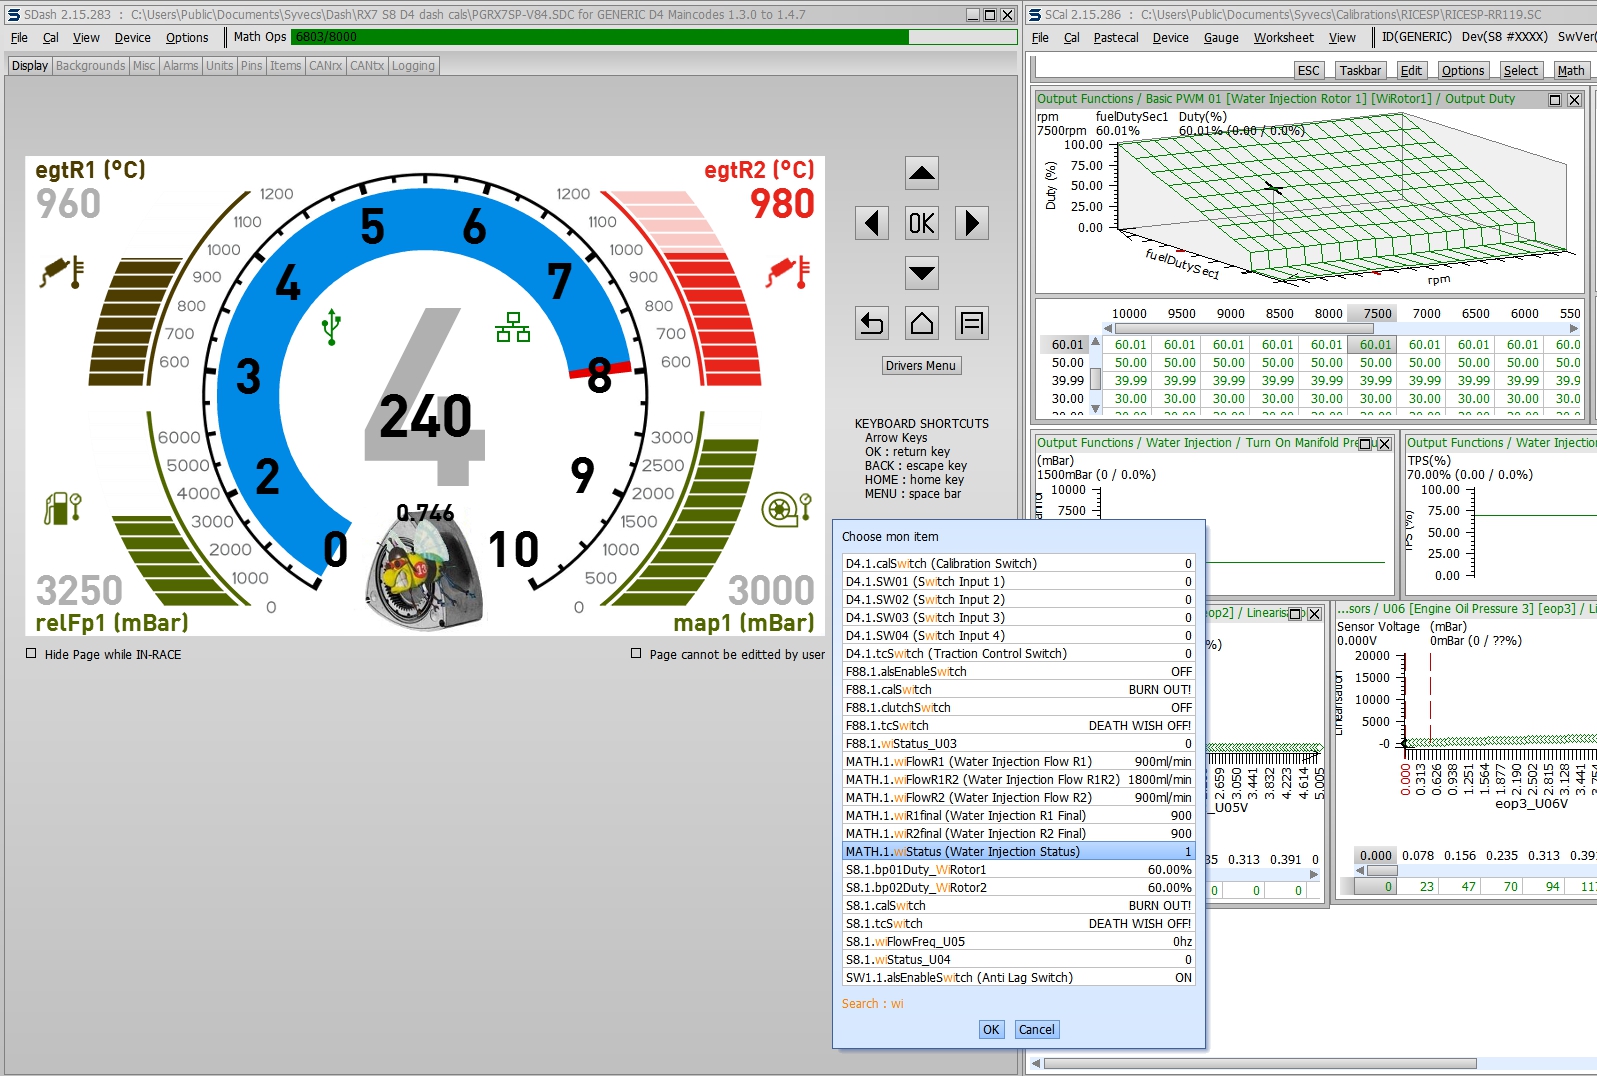The width and height of the screenshot is (1597, 1076).
Task: Click the home icon button
Action: tap(921, 323)
